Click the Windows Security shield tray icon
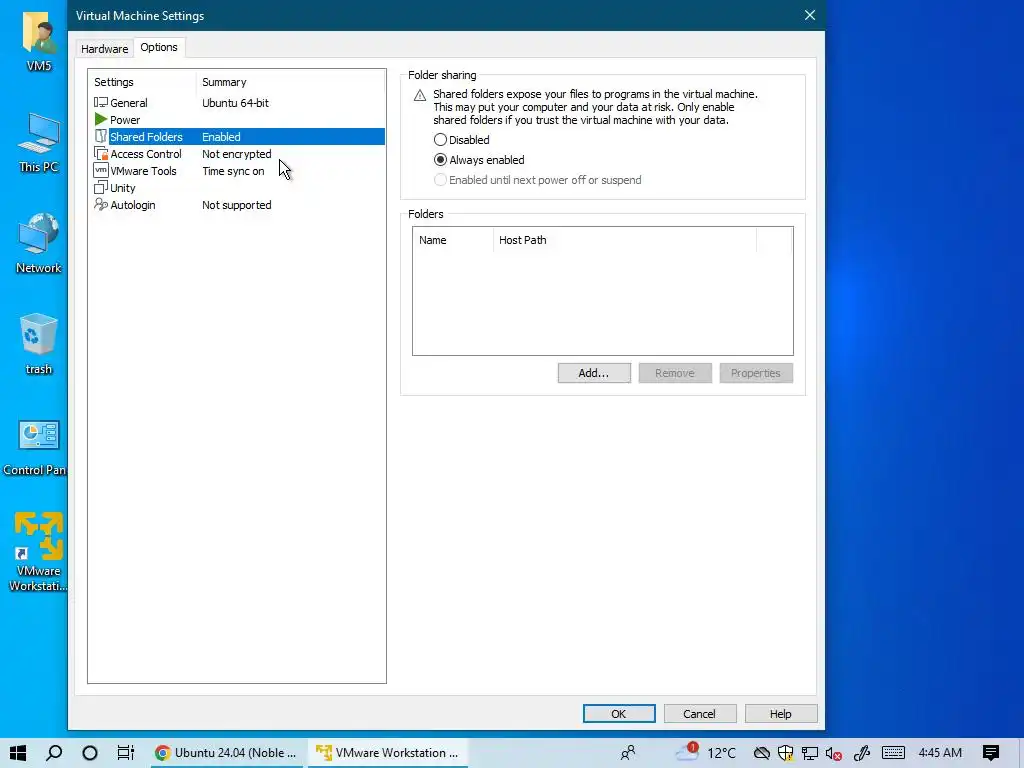The width and height of the screenshot is (1024, 768). [785, 753]
